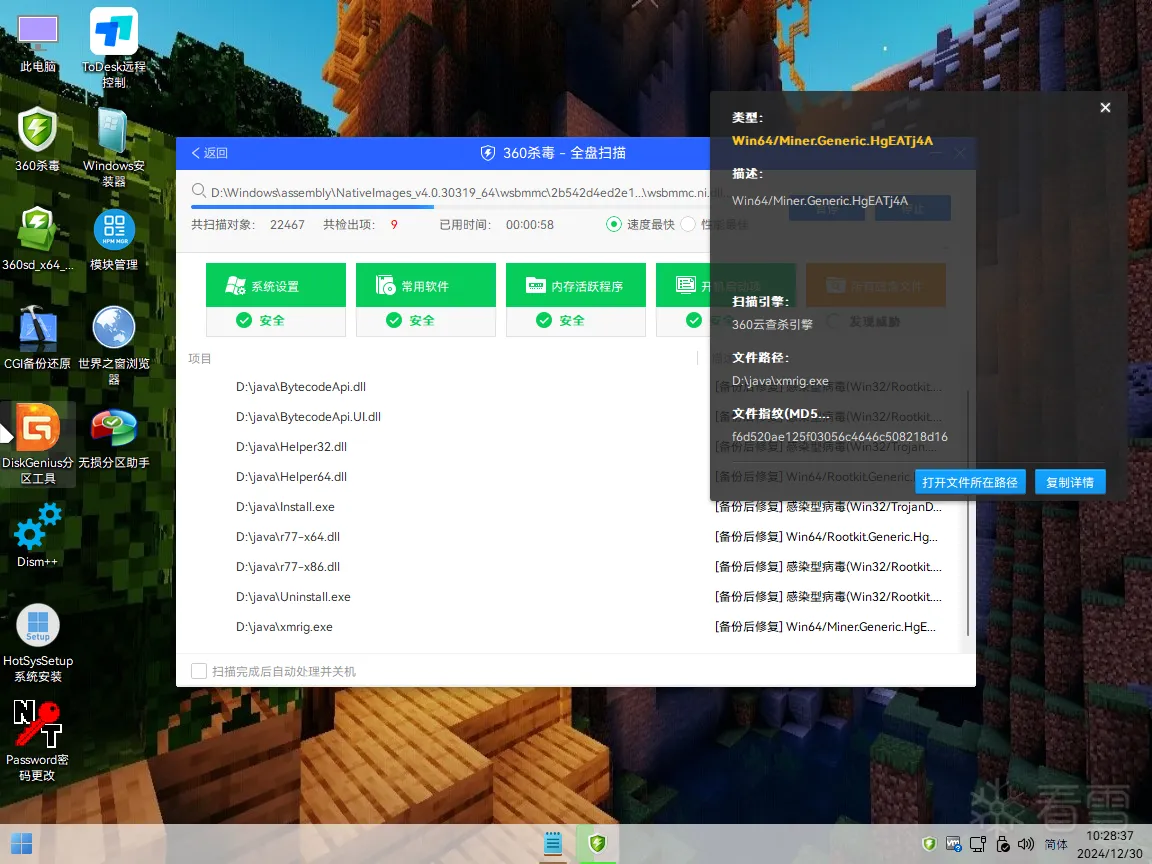The height and width of the screenshot is (864, 1152).
Task: Open the 360杀毒 desktop shortcut
Action: click(x=37, y=140)
